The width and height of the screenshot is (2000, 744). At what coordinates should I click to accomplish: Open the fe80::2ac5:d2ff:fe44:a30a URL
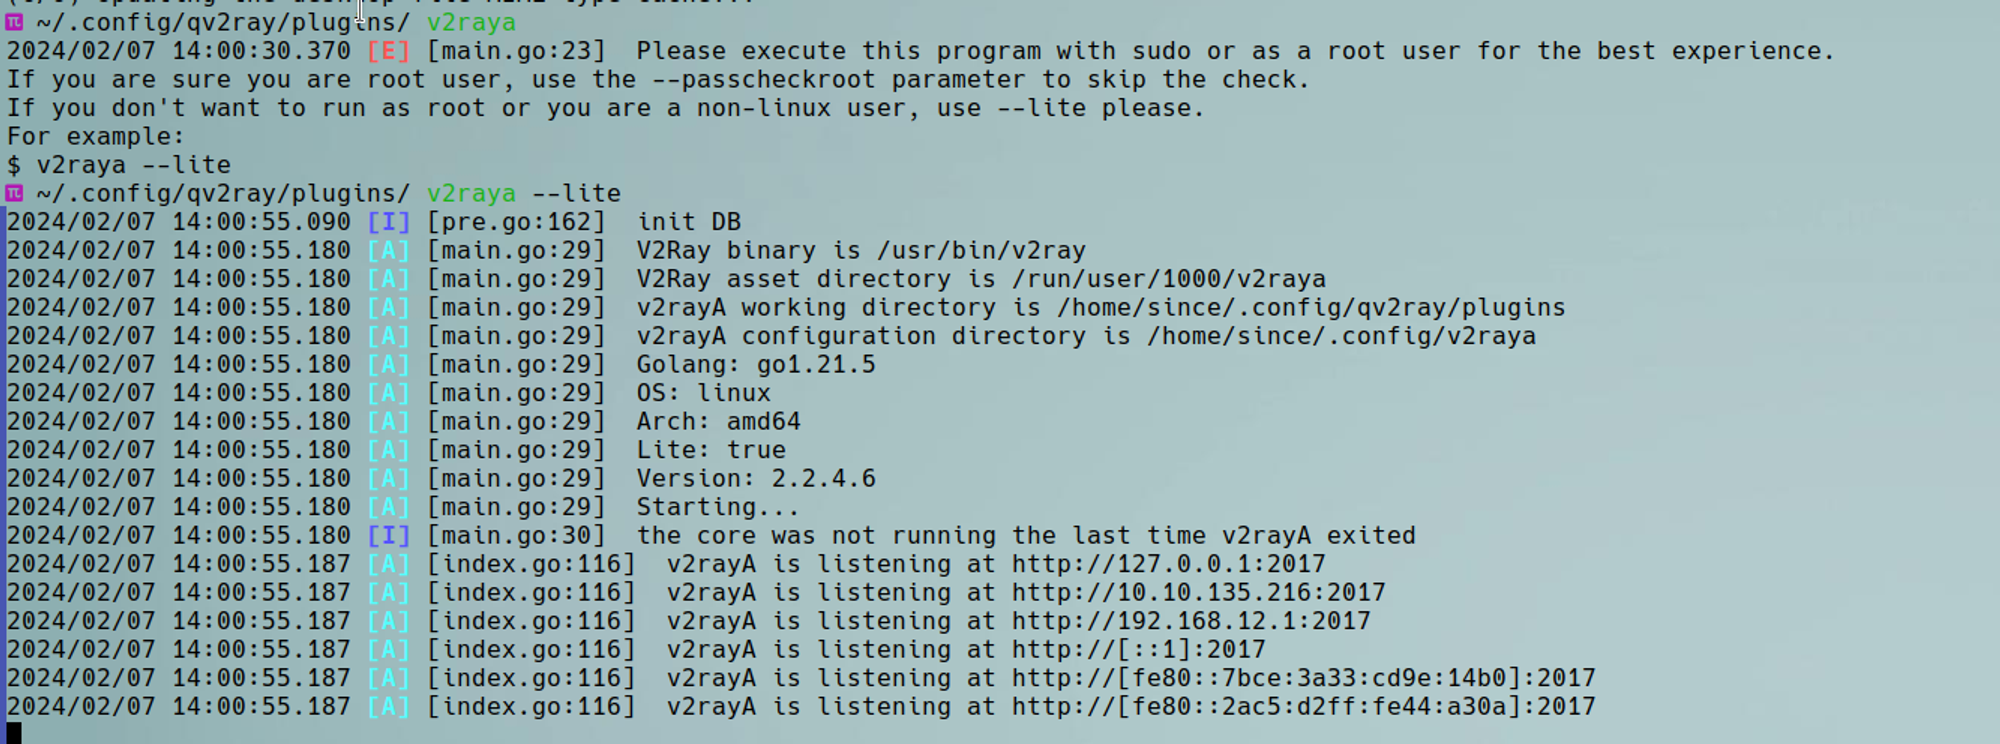(1303, 707)
